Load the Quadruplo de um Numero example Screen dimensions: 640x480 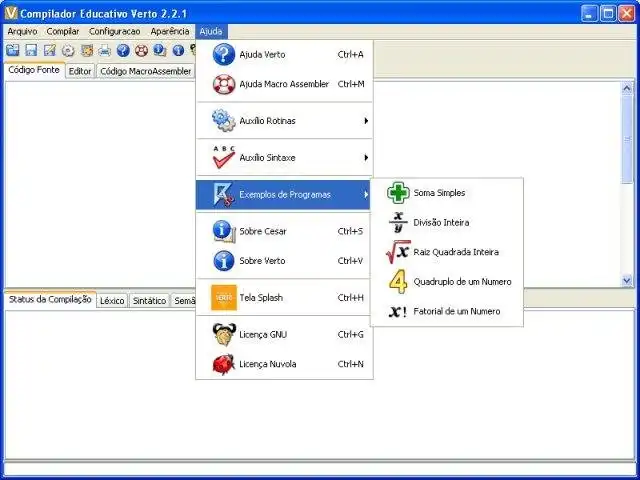(447, 282)
